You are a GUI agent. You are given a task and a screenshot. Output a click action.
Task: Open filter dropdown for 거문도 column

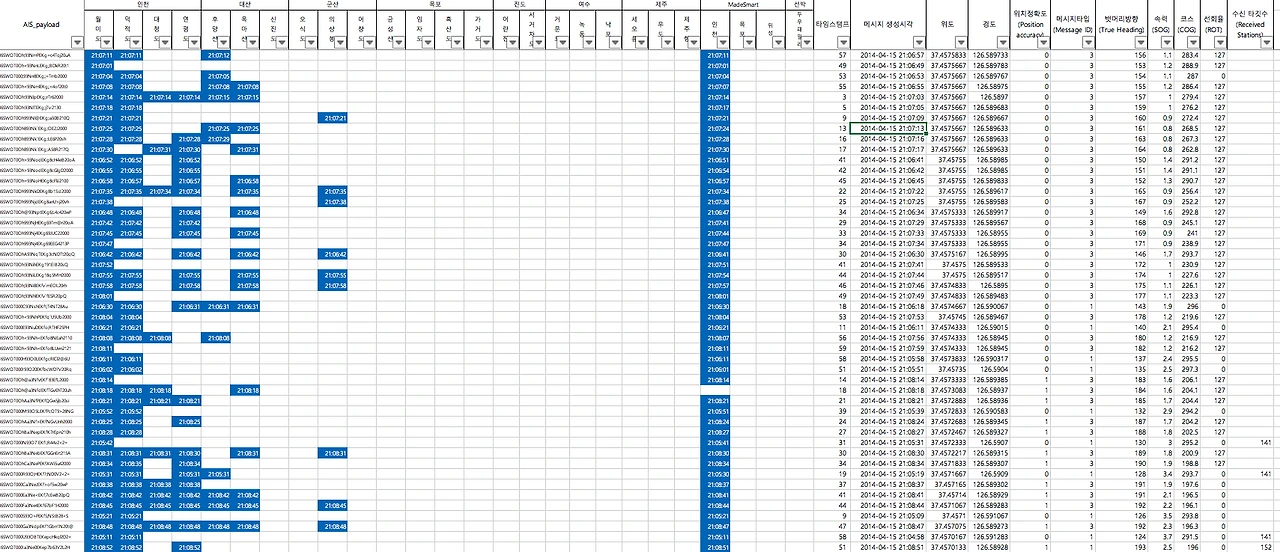(565, 44)
